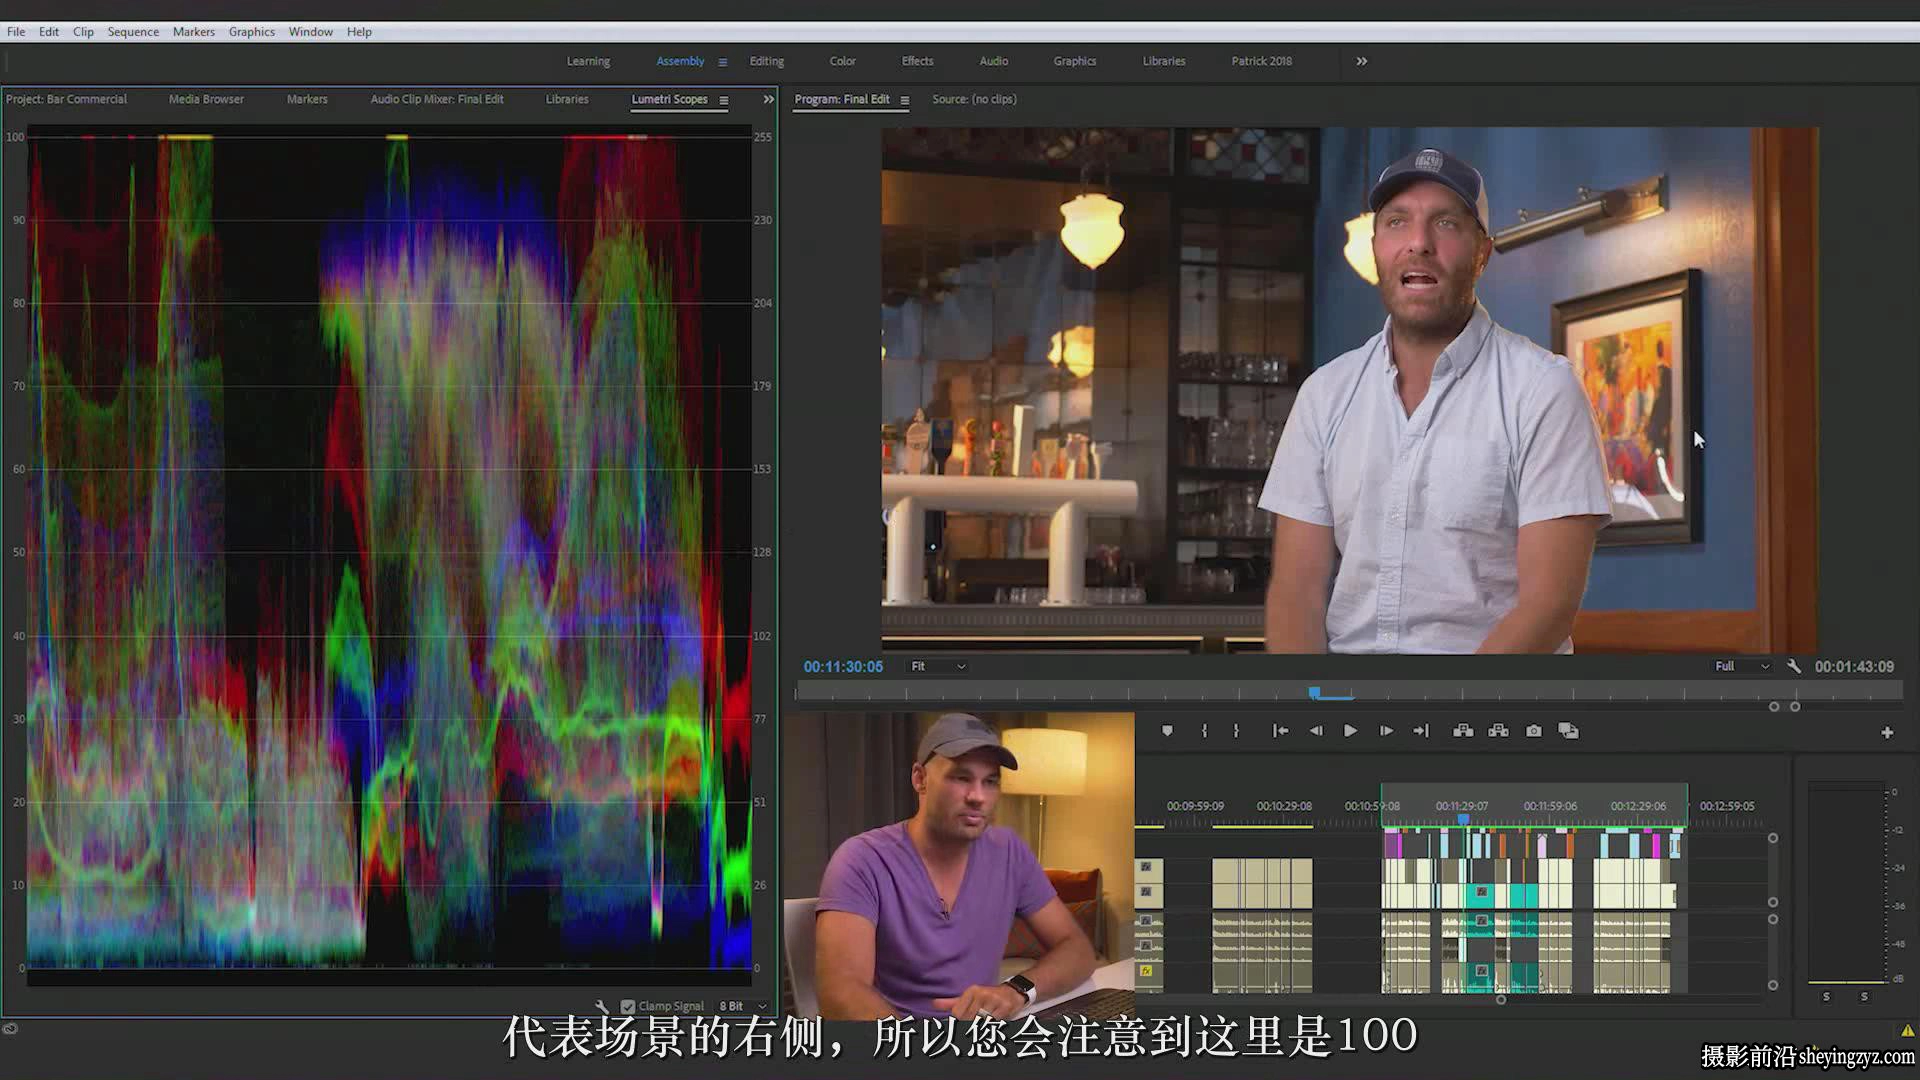Click the 00:11:30:05 playhead timecode
Image resolution: width=1920 pixels, height=1080 pixels.
[x=843, y=667]
